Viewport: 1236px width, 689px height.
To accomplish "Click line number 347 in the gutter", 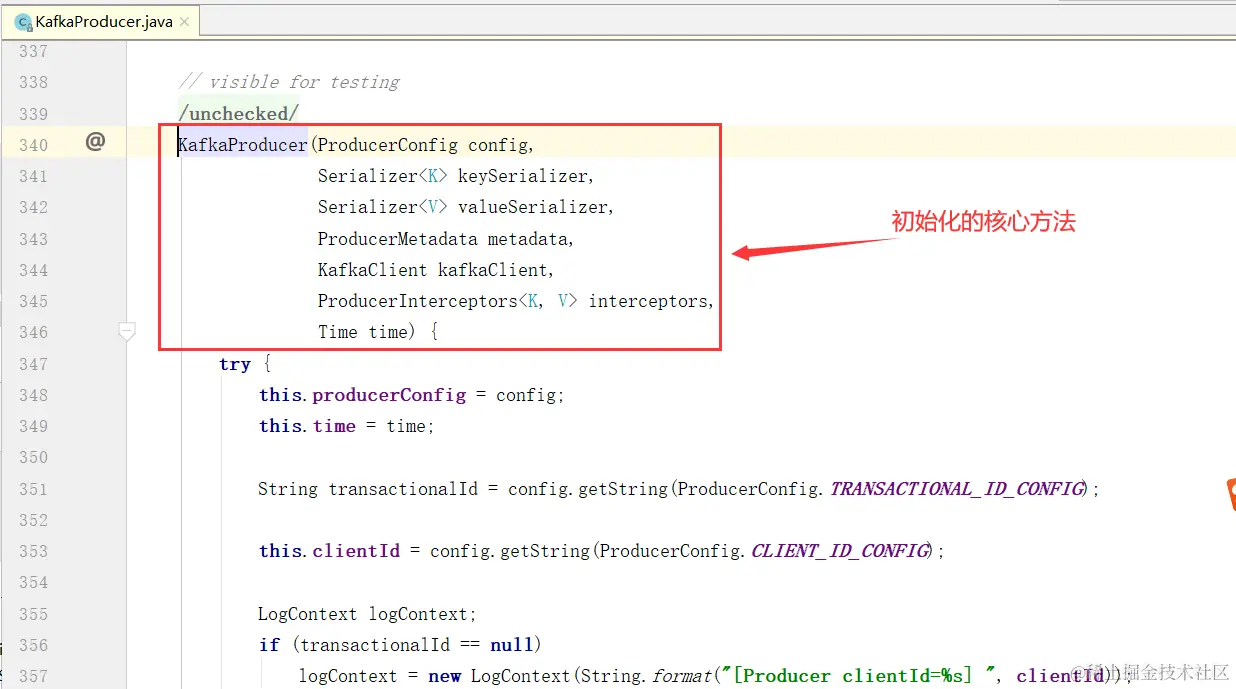I will coord(33,364).
